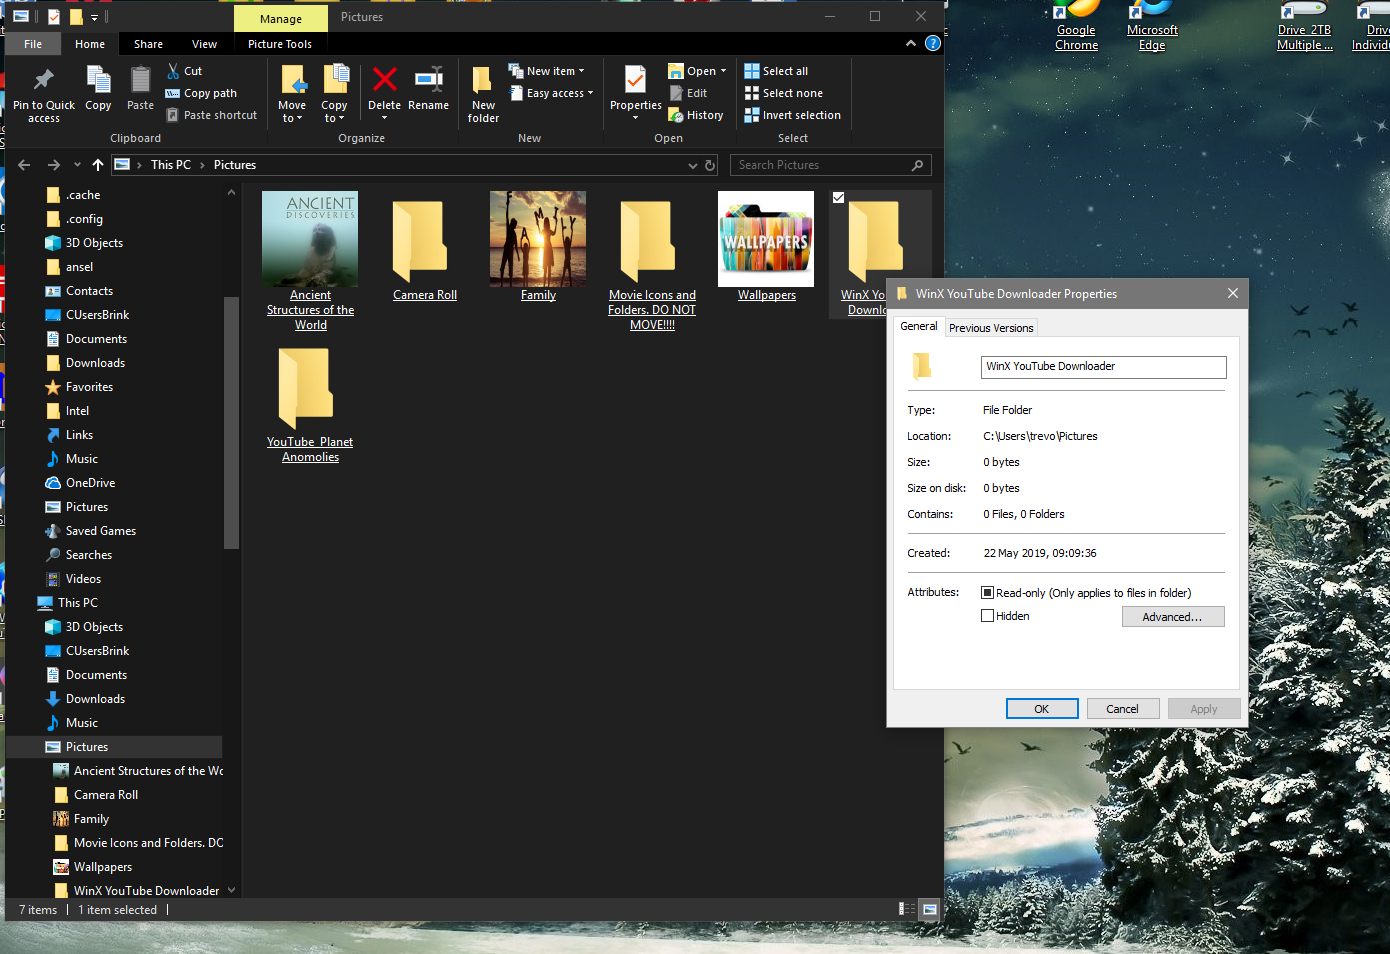The image size is (1390, 954).
Task: Click OK in Properties dialog
Action: [x=1042, y=709]
